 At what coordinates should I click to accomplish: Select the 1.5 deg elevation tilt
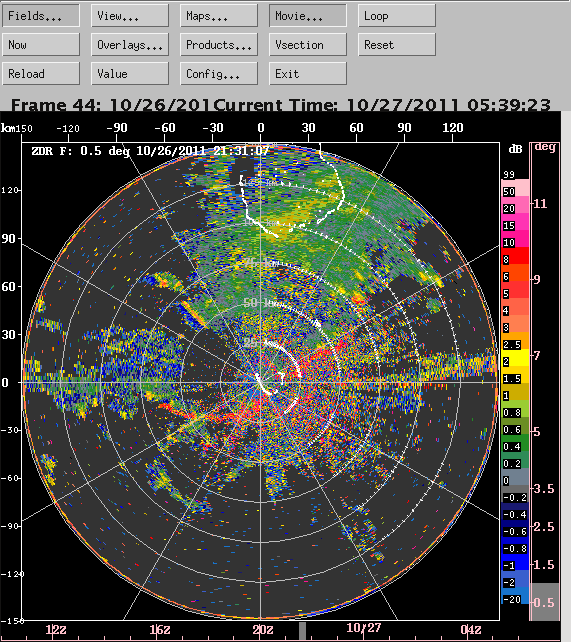[x=544, y=565]
